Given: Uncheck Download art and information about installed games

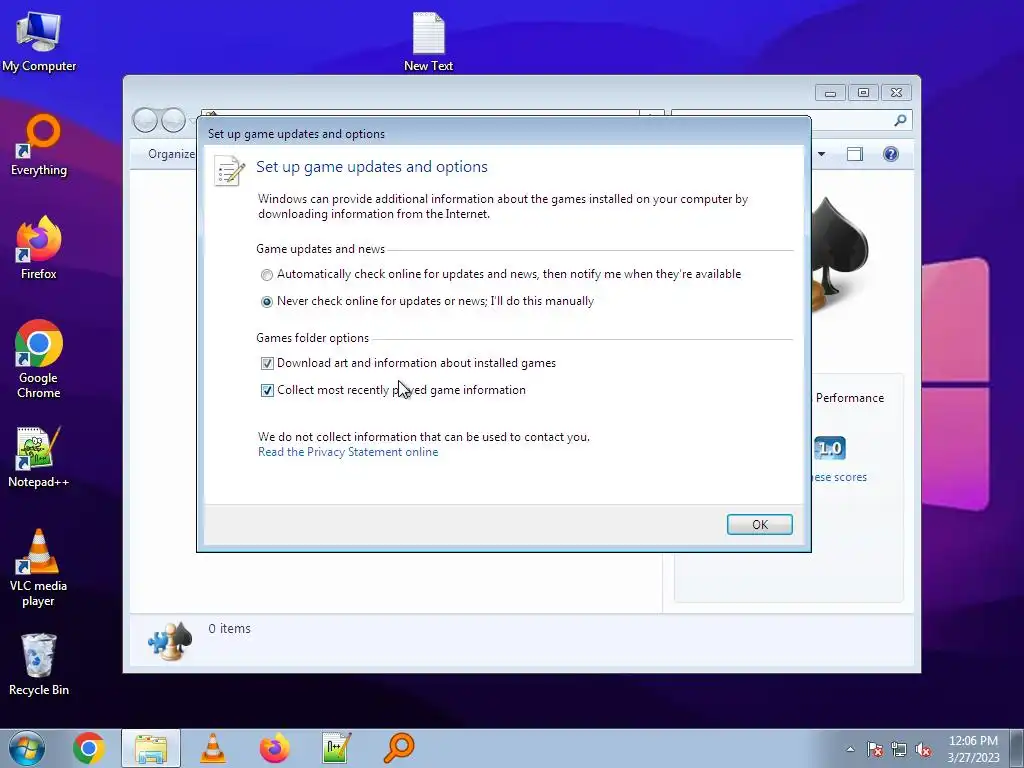Looking at the screenshot, I should pyautogui.click(x=267, y=363).
